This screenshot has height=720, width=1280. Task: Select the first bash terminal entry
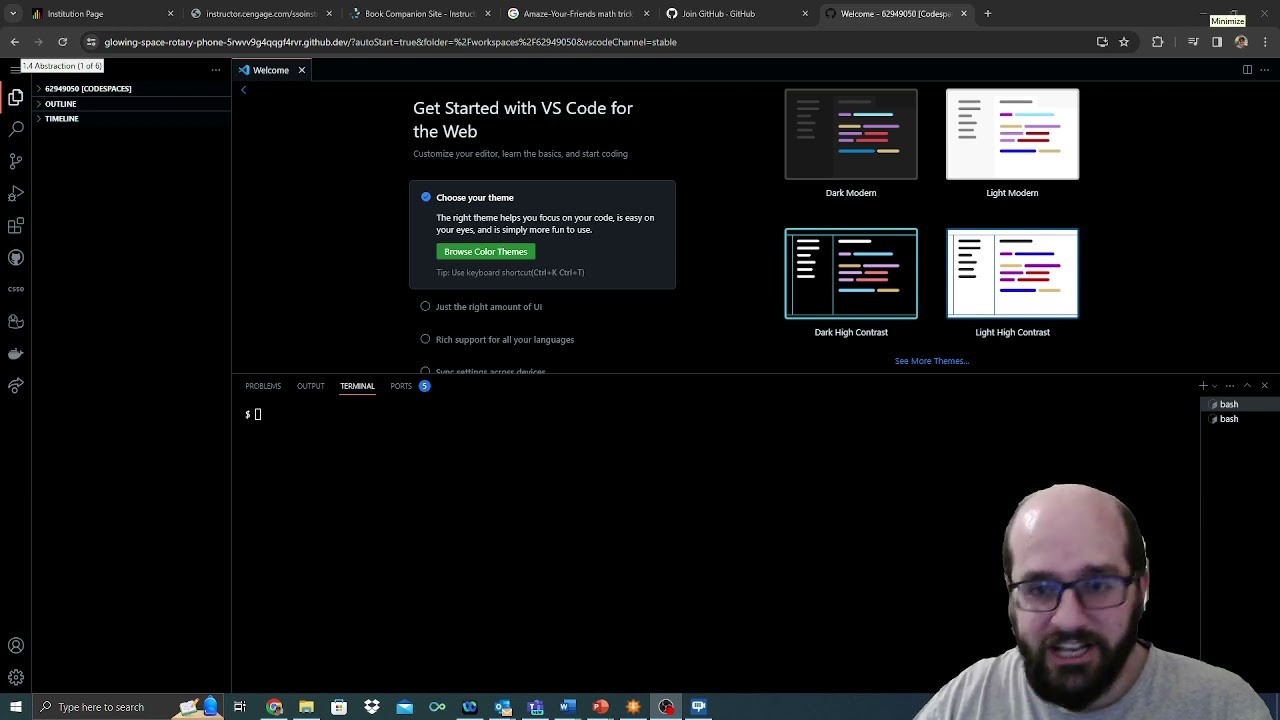[x=1240, y=405]
